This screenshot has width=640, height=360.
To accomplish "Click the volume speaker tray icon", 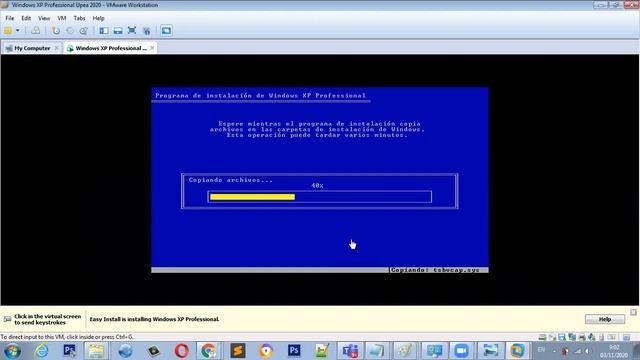I will [x=588, y=351].
